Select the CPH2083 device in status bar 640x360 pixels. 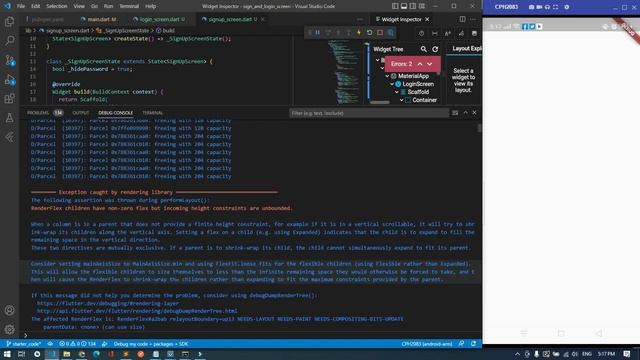(427, 344)
